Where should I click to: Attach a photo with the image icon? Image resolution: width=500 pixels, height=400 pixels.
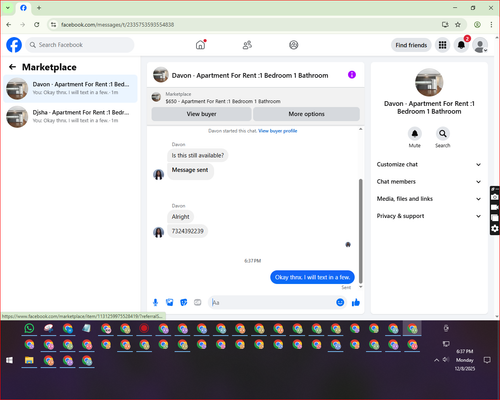click(169, 302)
